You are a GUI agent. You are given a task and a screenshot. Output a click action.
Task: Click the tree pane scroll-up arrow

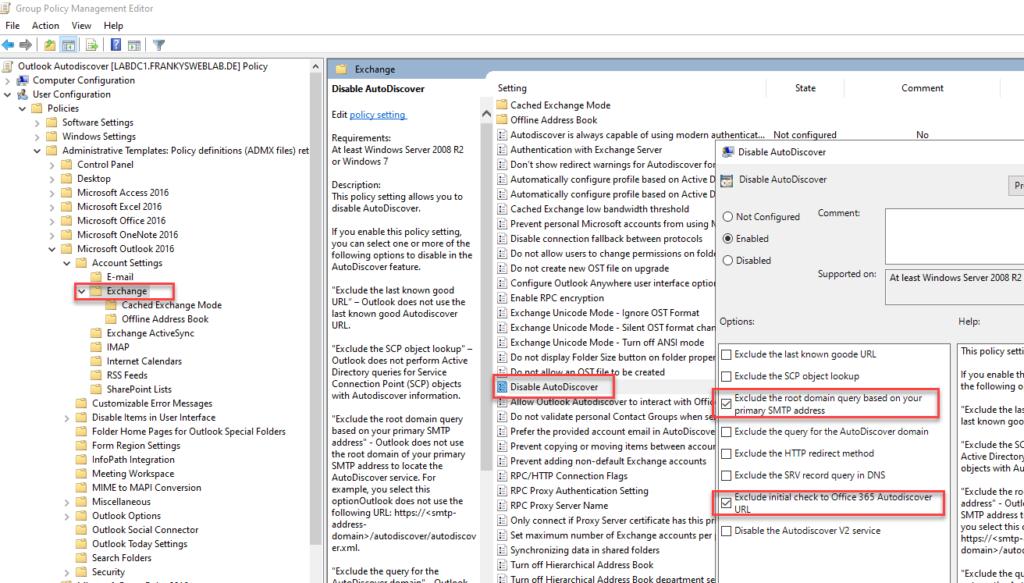coord(315,67)
